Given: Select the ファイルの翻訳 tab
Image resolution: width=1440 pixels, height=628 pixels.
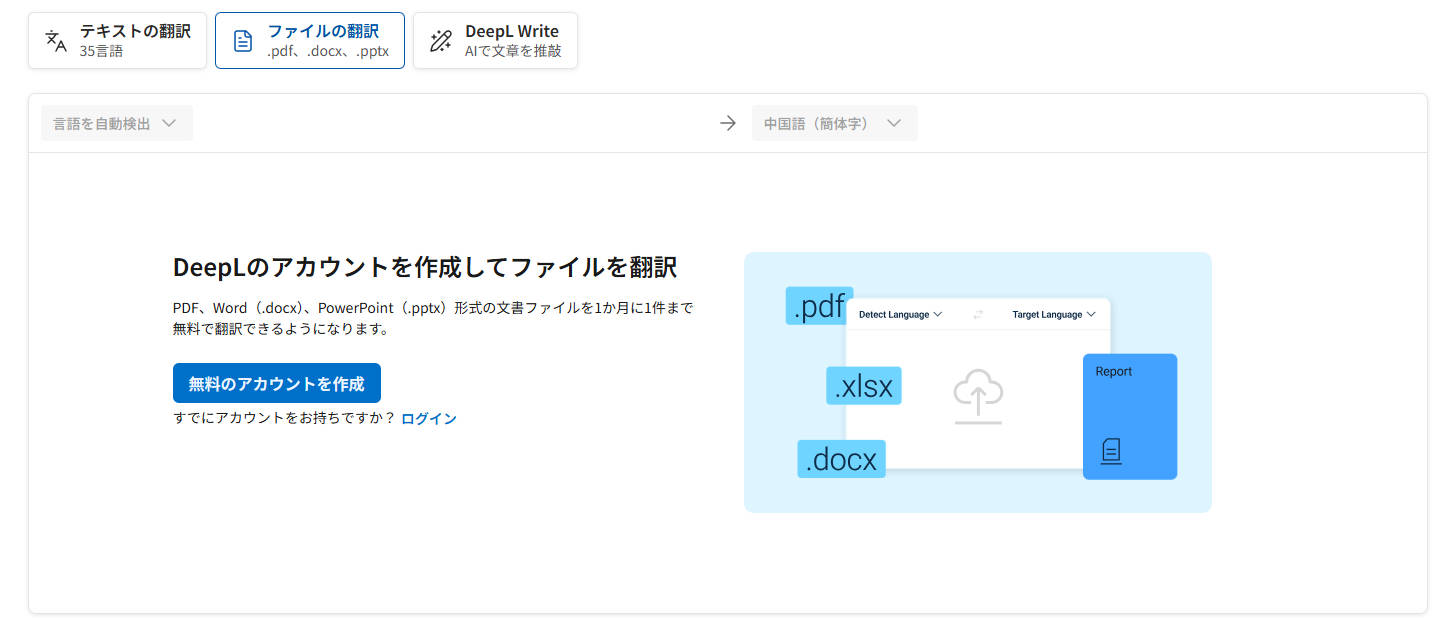Looking at the screenshot, I should [310, 40].
